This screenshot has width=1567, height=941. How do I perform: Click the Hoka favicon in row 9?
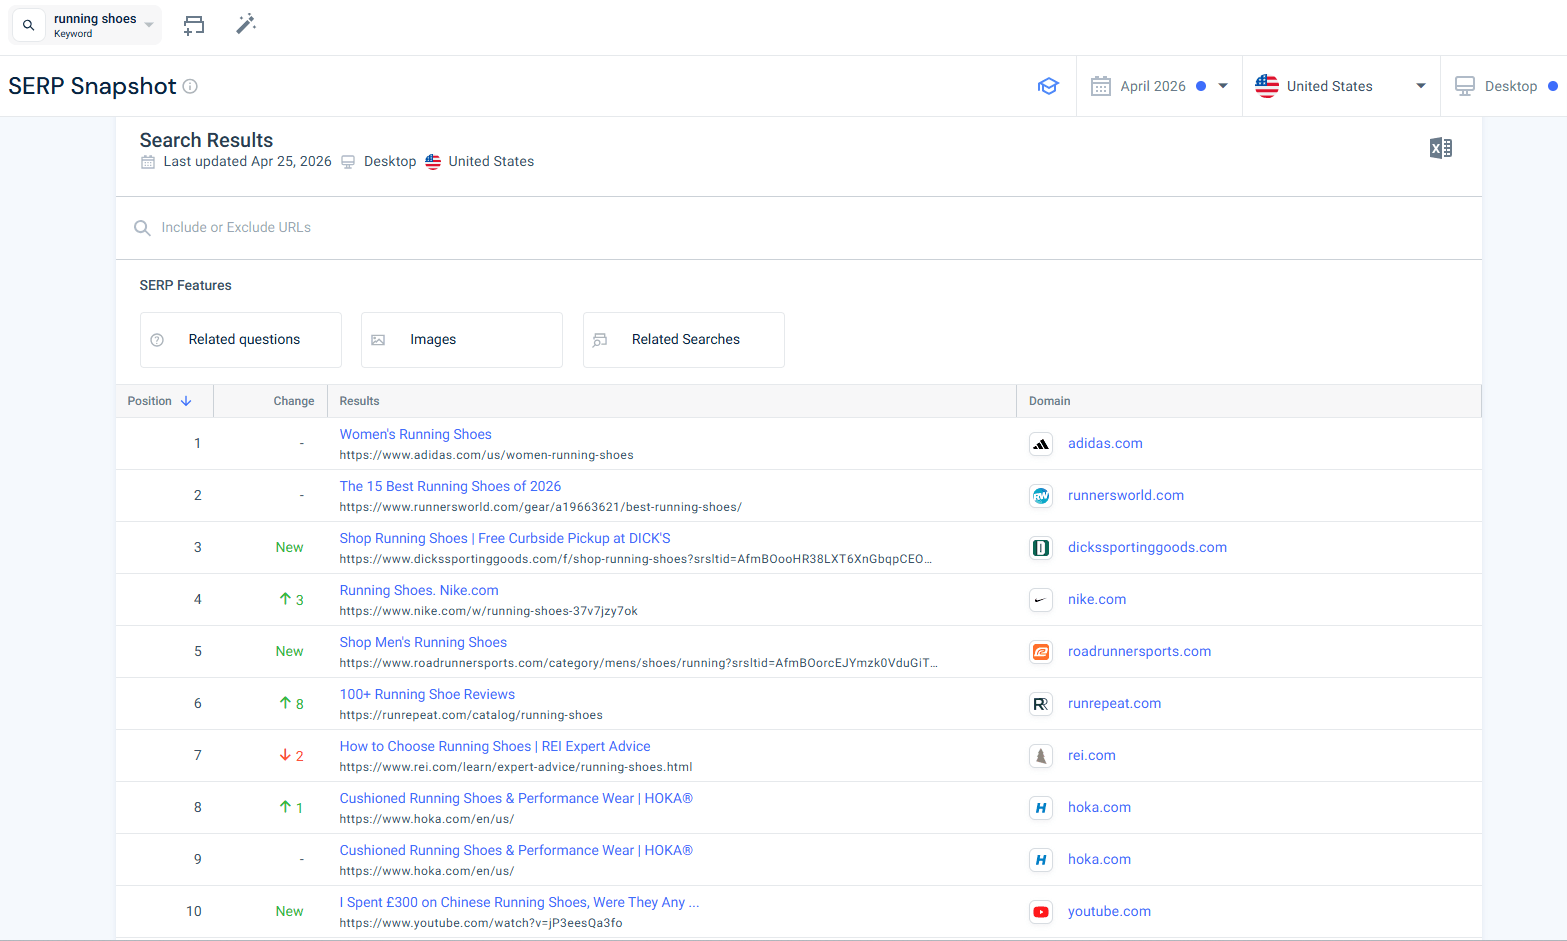pos(1041,860)
